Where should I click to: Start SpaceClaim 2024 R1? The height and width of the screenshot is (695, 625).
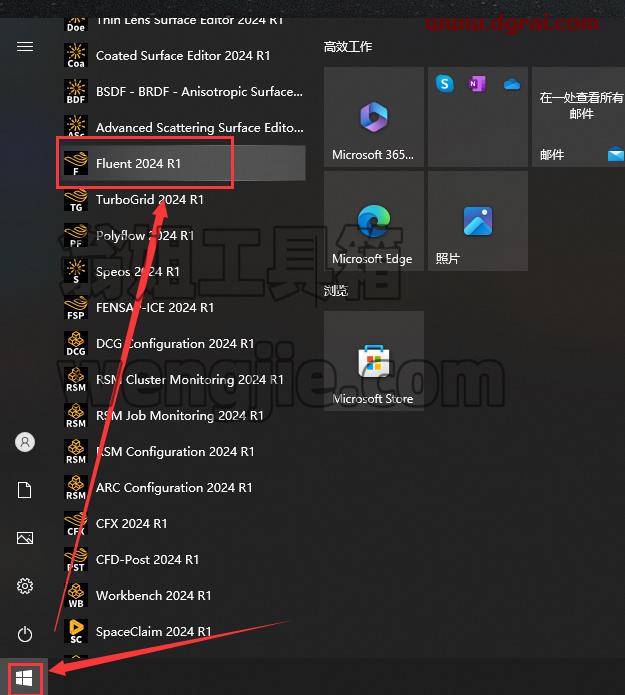tap(182, 631)
